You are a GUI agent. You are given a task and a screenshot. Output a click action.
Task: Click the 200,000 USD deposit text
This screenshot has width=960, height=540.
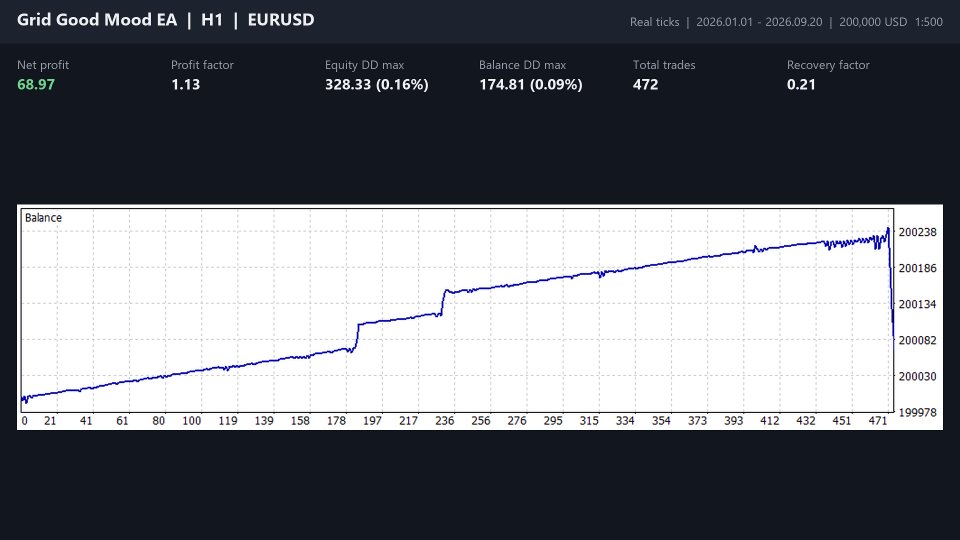click(x=873, y=22)
